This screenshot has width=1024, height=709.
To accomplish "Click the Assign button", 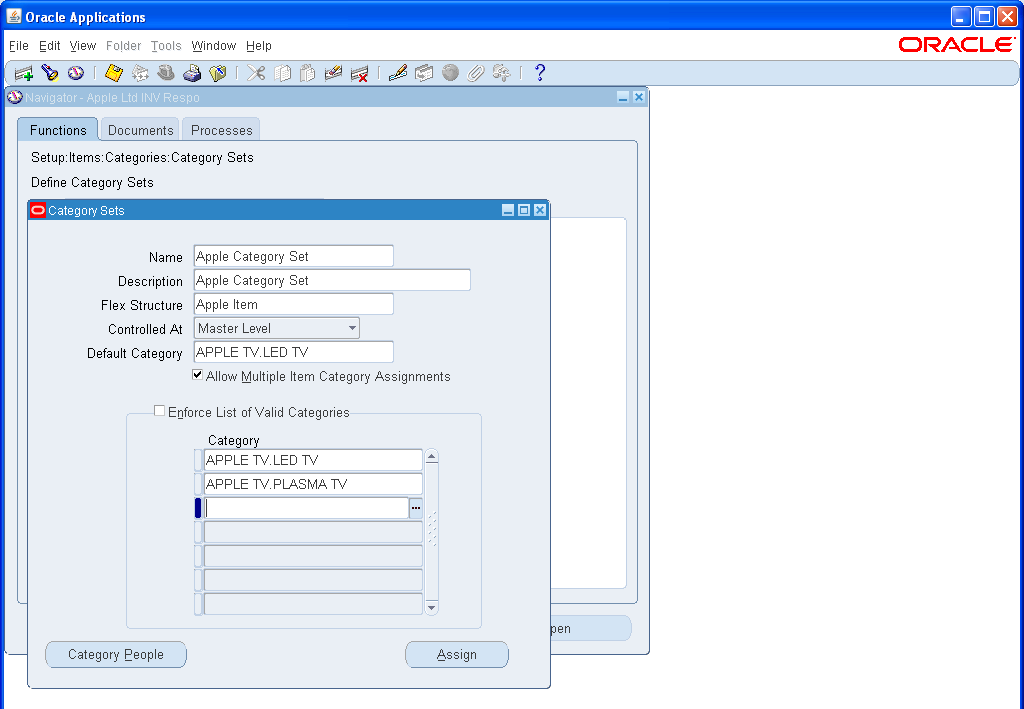I will click(456, 654).
